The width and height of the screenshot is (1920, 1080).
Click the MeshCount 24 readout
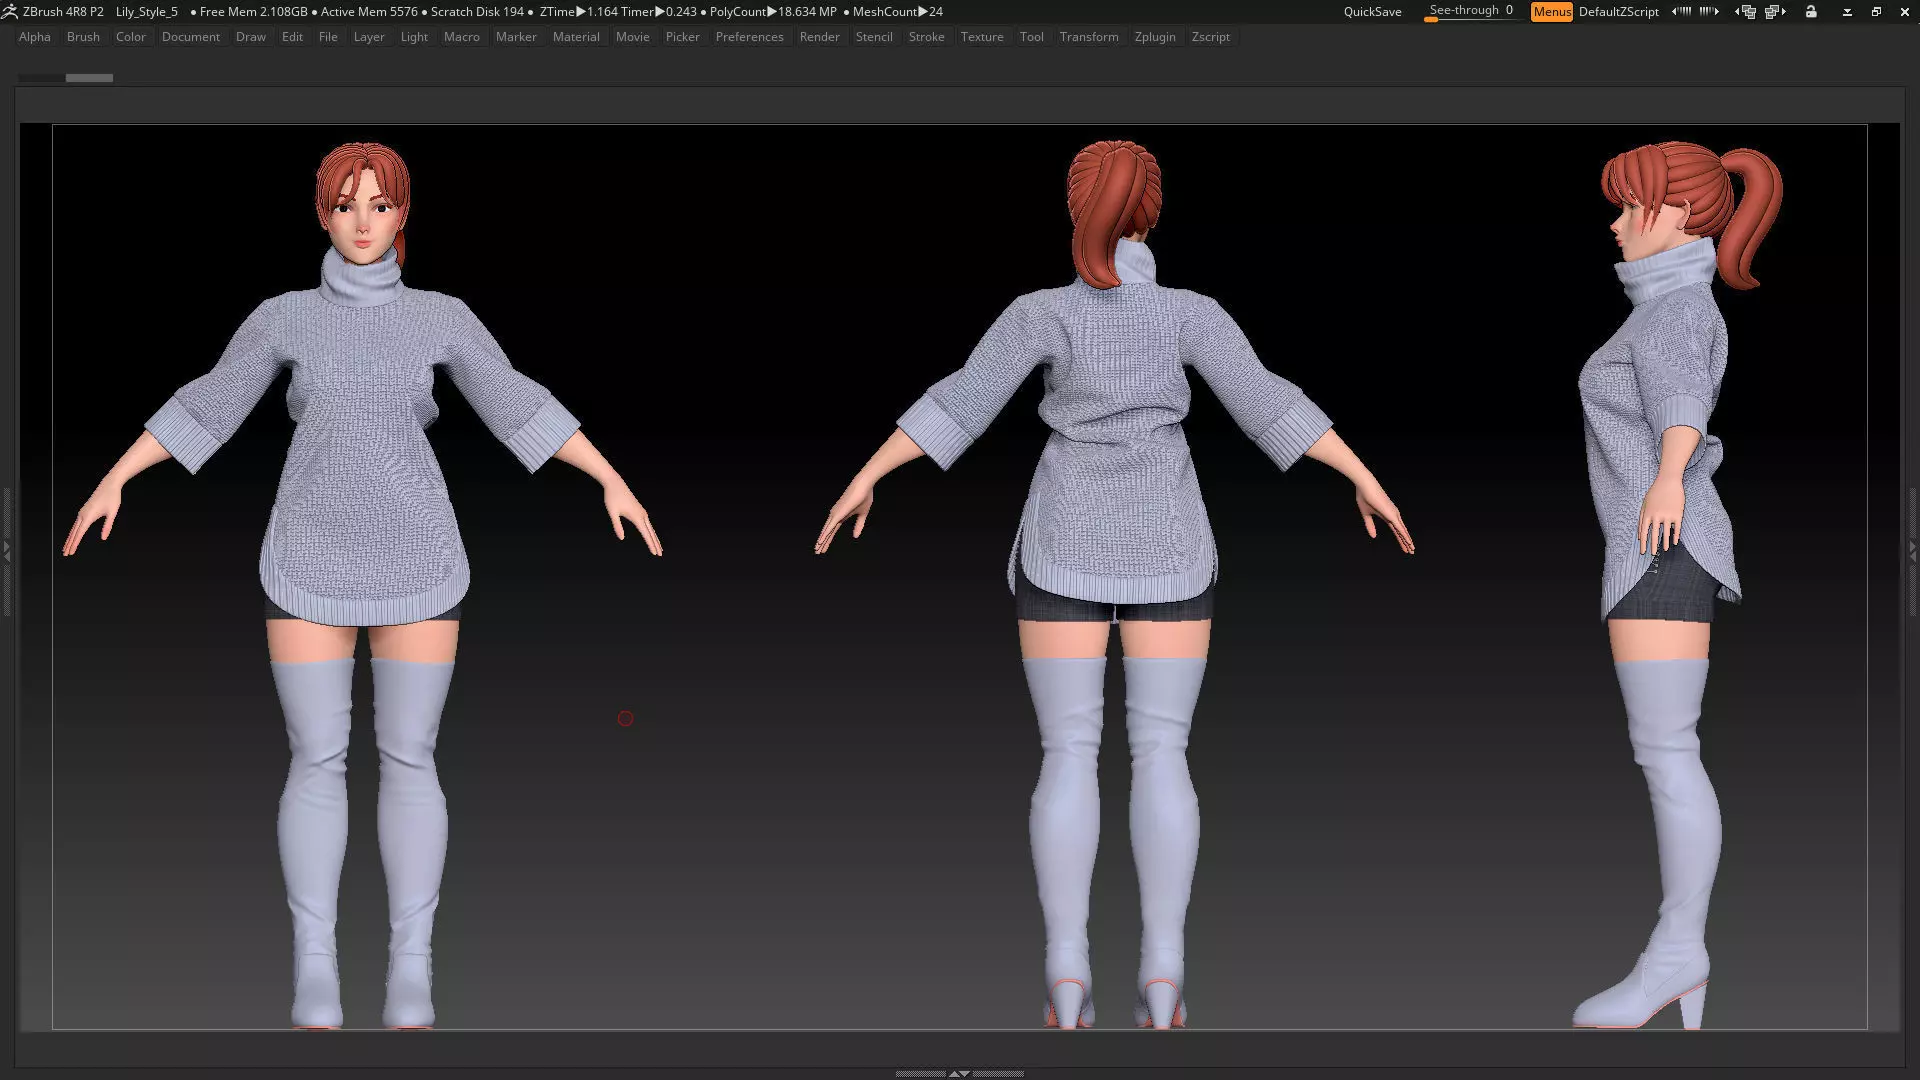[898, 12]
